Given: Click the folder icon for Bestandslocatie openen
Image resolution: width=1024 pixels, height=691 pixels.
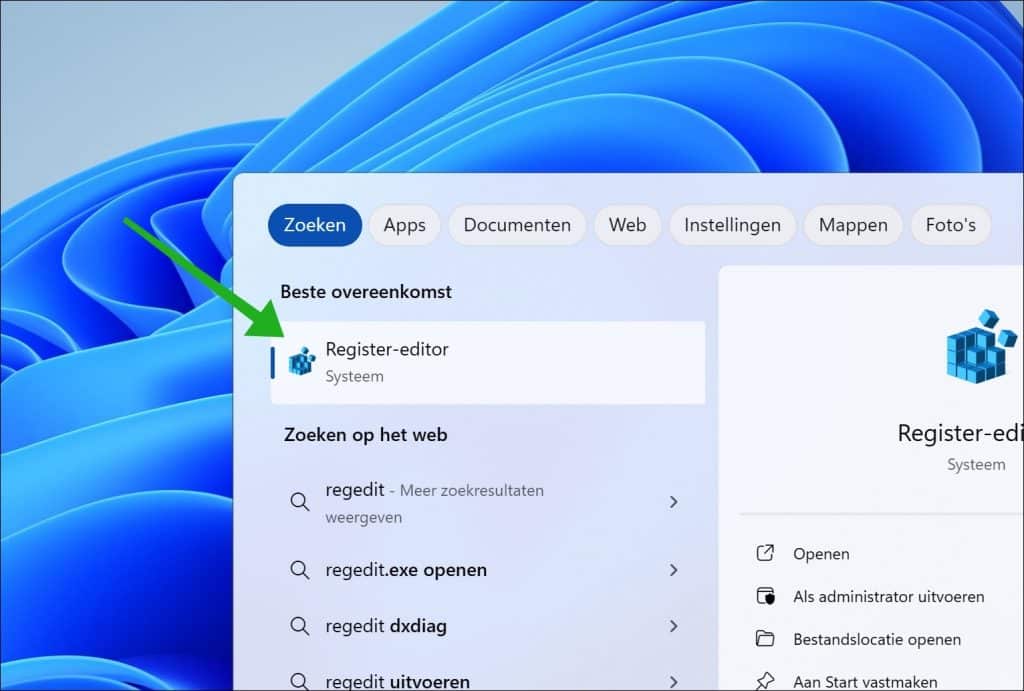Looking at the screenshot, I should [765, 639].
